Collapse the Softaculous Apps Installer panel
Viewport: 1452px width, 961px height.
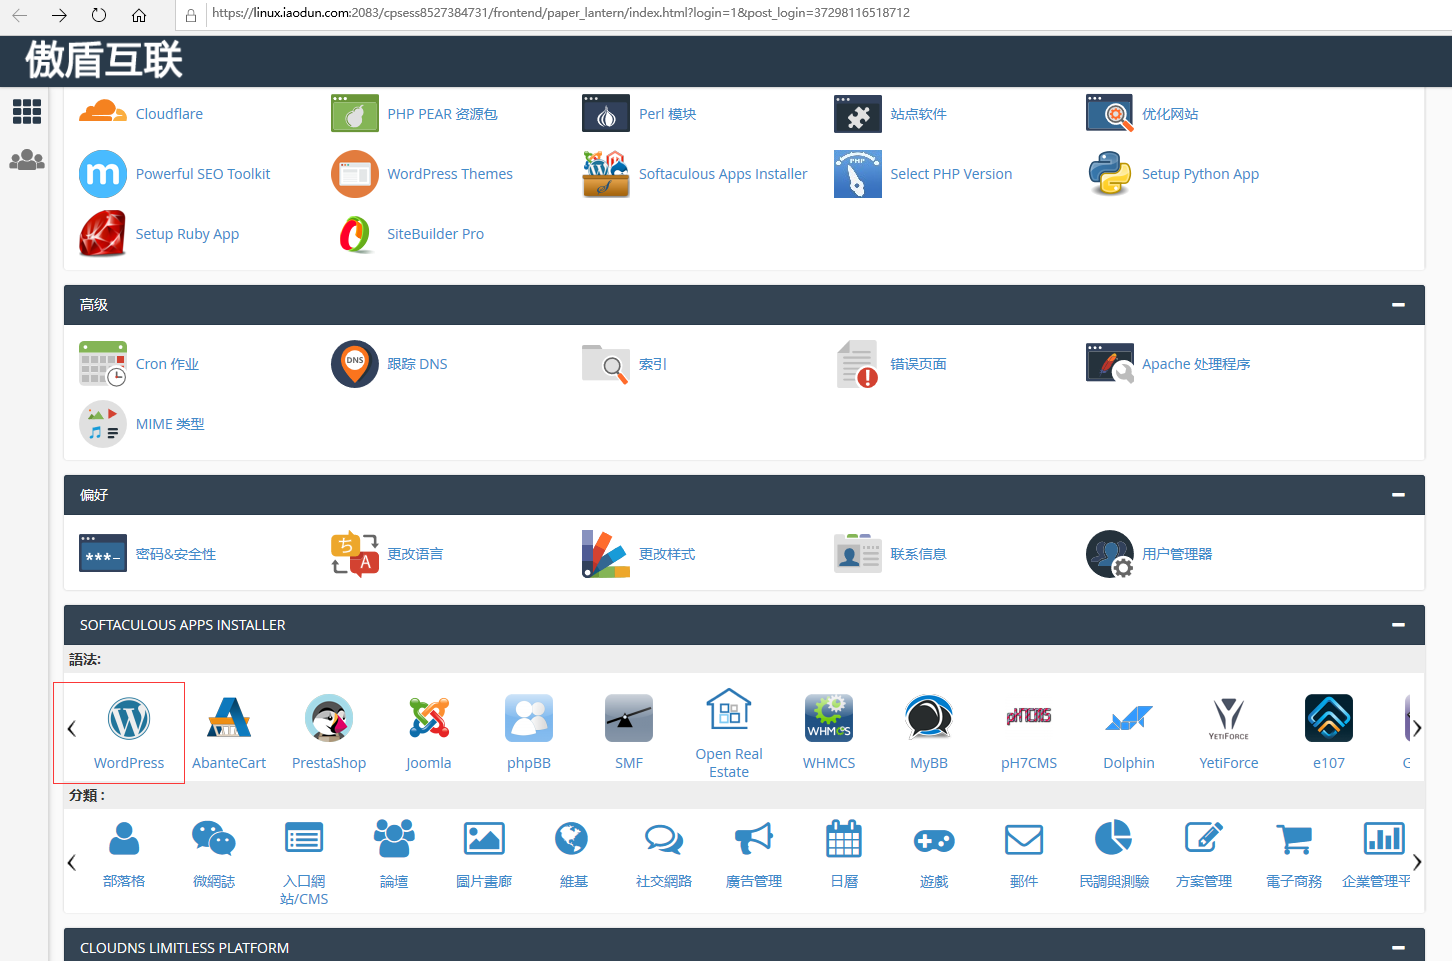coord(1398,625)
